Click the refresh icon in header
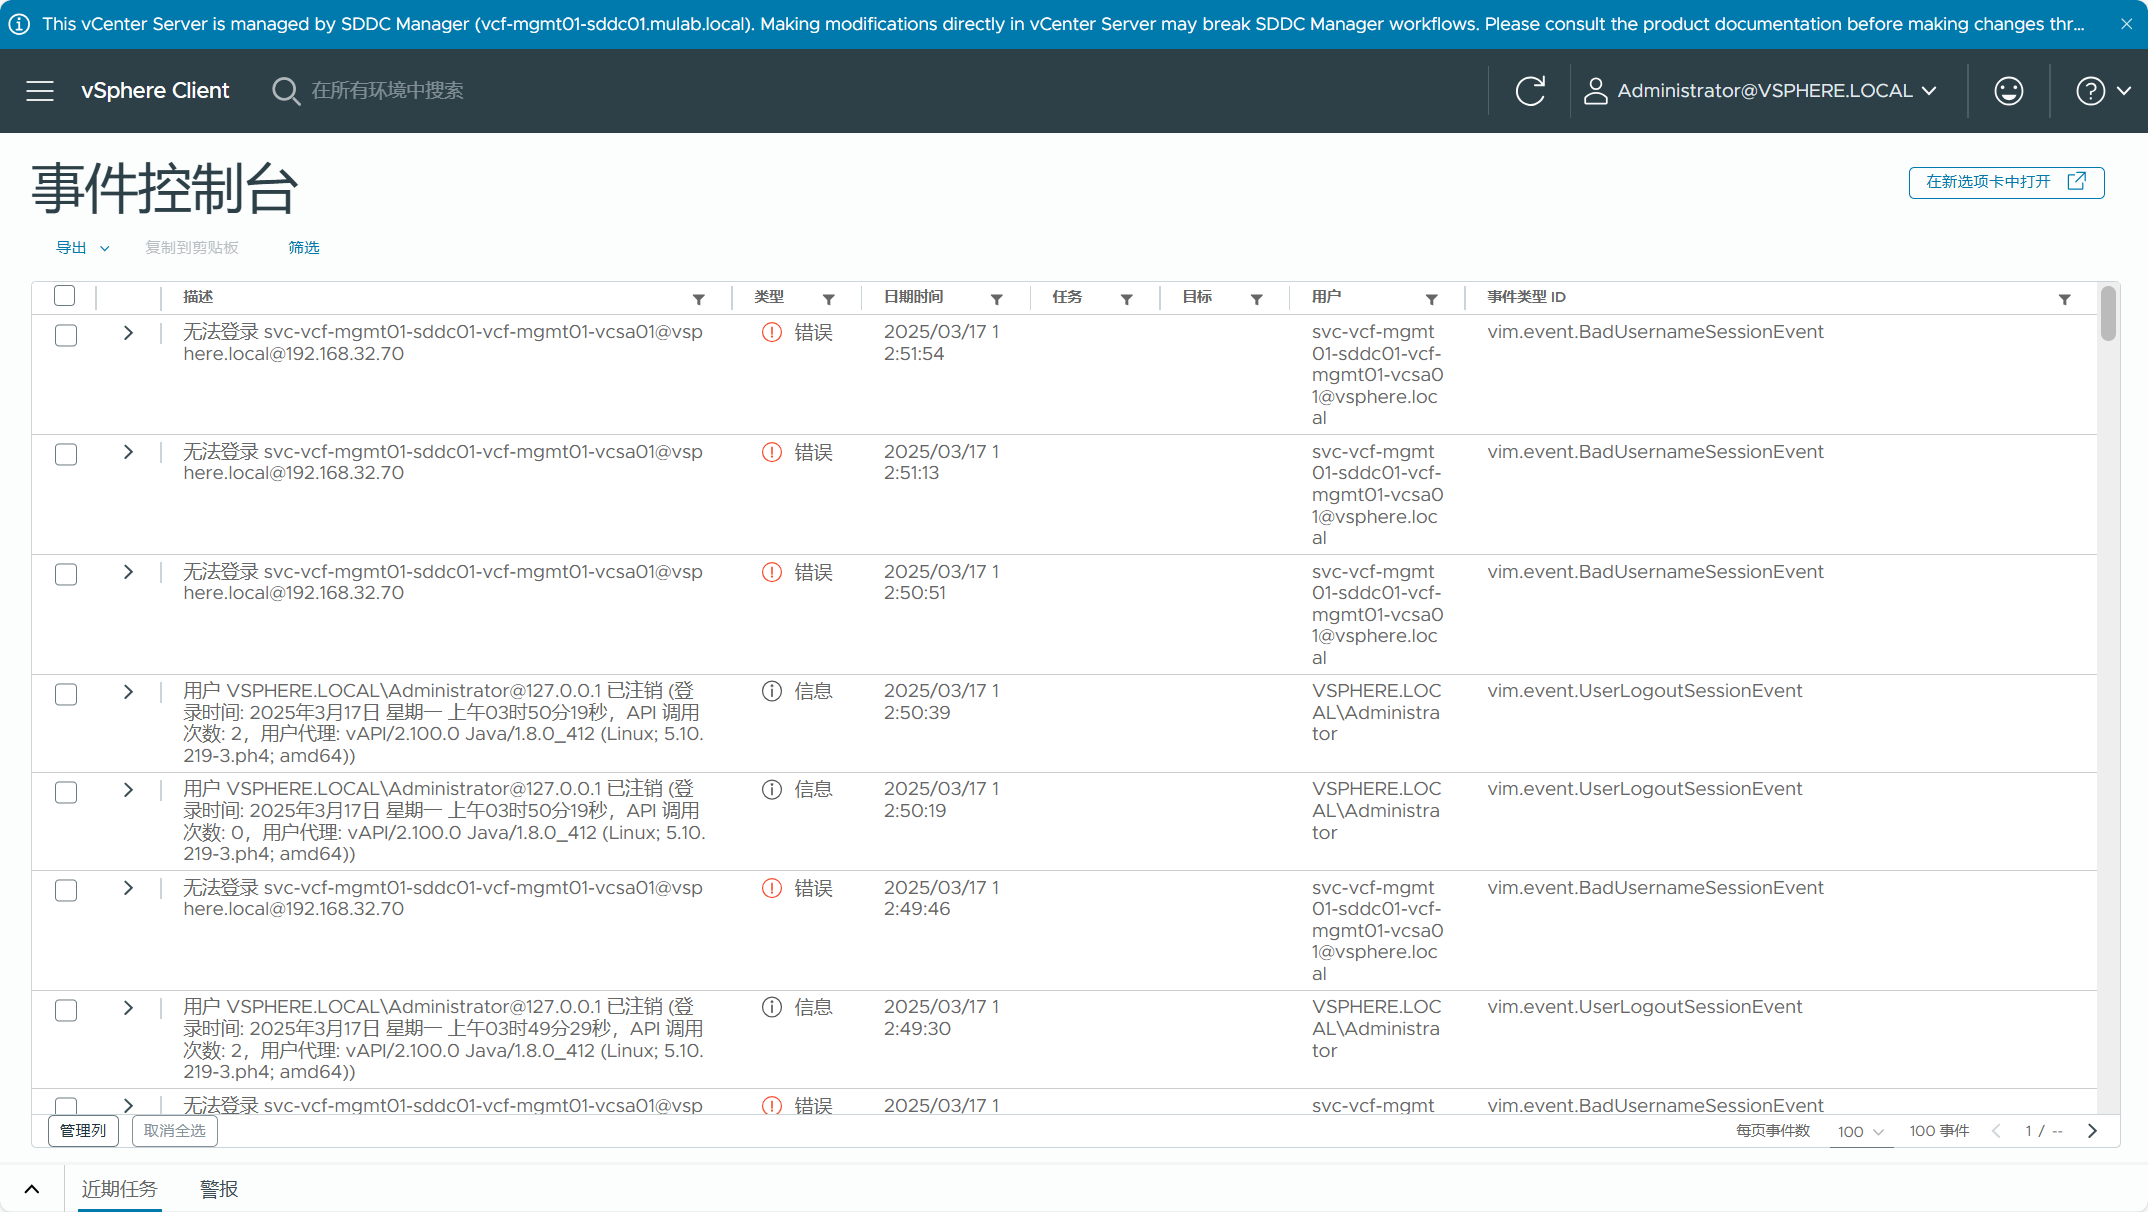 (x=1530, y=91)
